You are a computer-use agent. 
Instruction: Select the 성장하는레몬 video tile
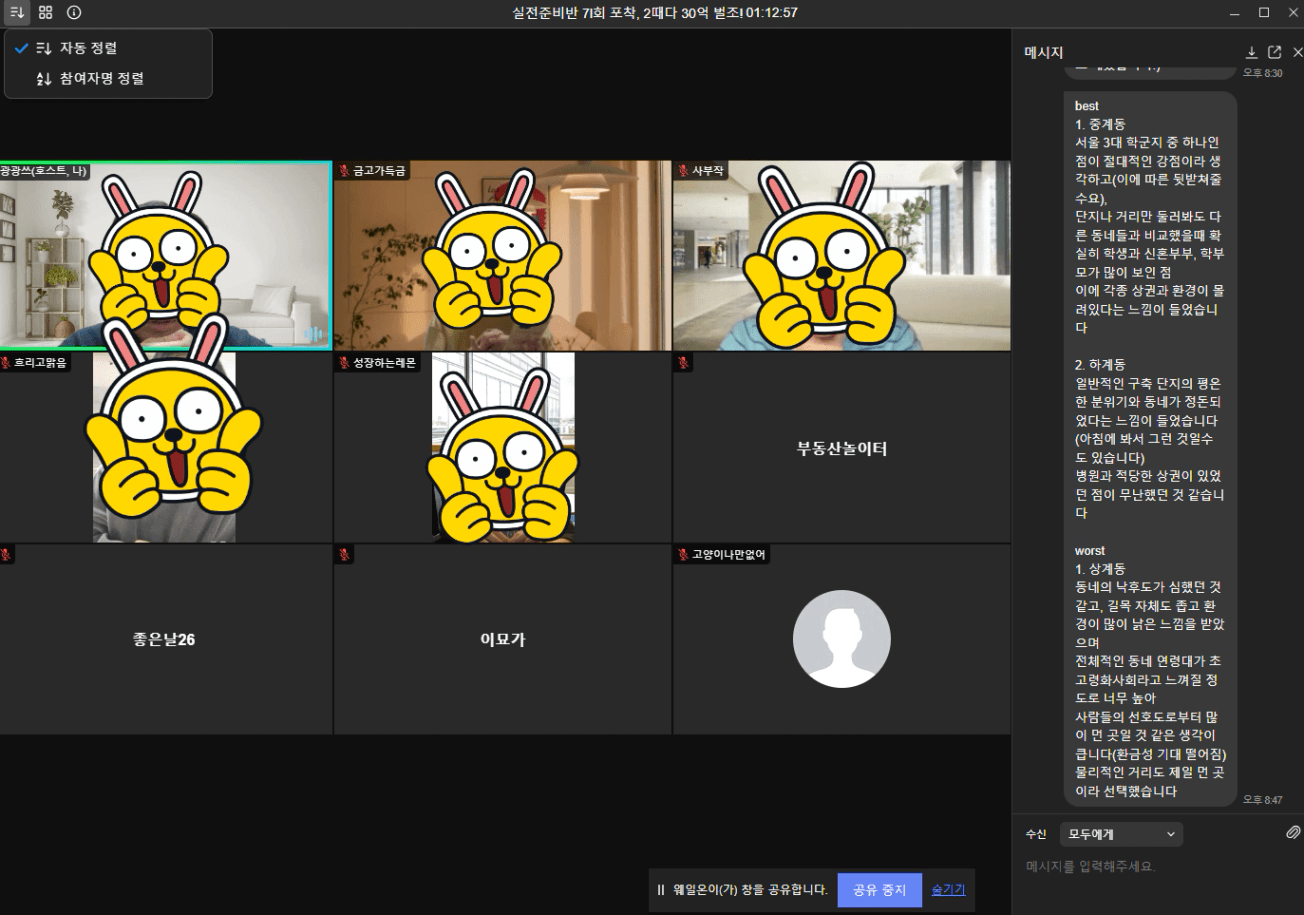point(502,450)
